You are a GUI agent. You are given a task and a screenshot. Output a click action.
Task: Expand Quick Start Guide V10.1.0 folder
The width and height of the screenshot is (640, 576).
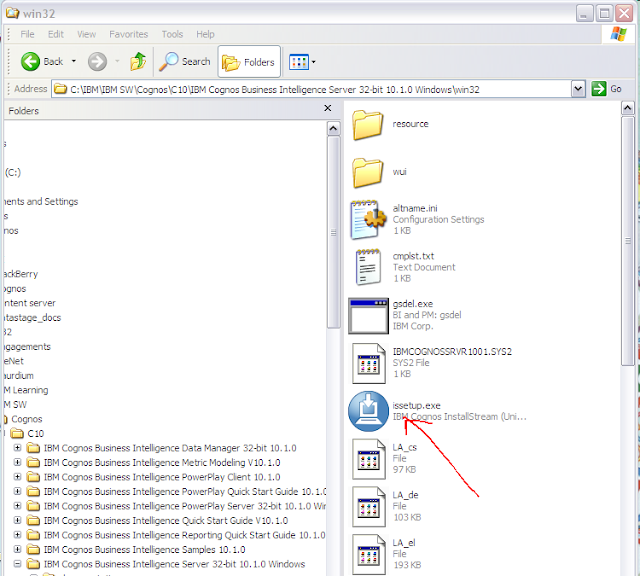tap(17, 520)
